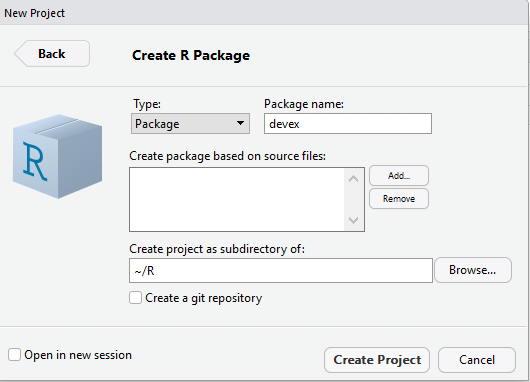This screenshot has height=382, width=530.
Task: Check Open in new session
Action: point(15,355)
